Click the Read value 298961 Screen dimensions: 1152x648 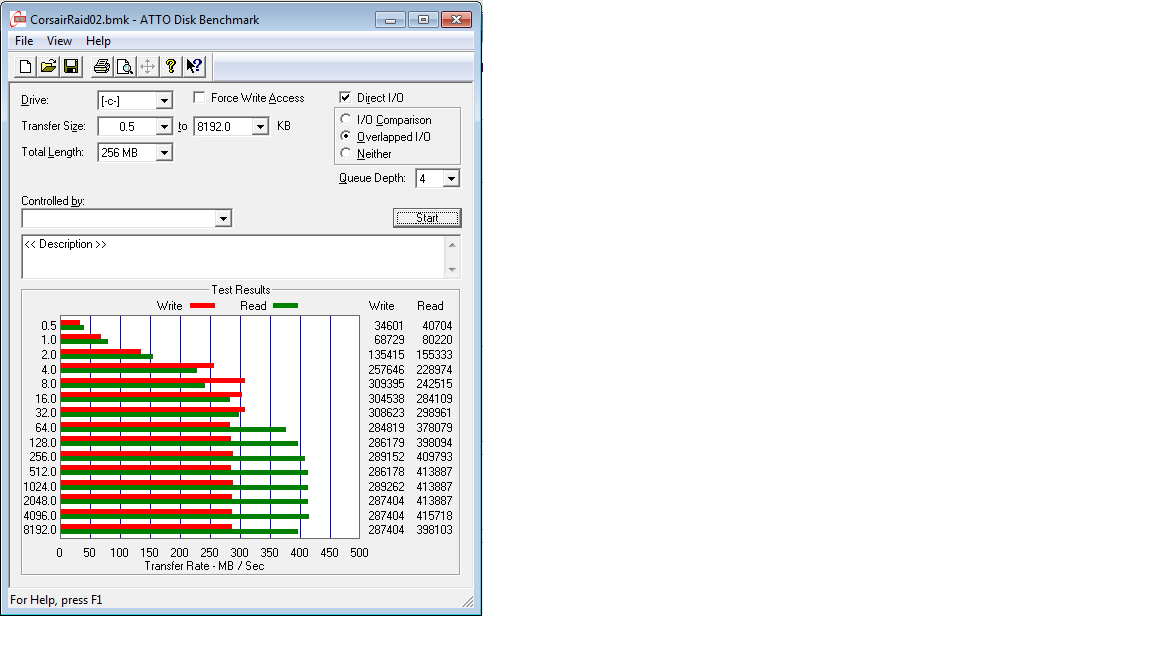434,413
